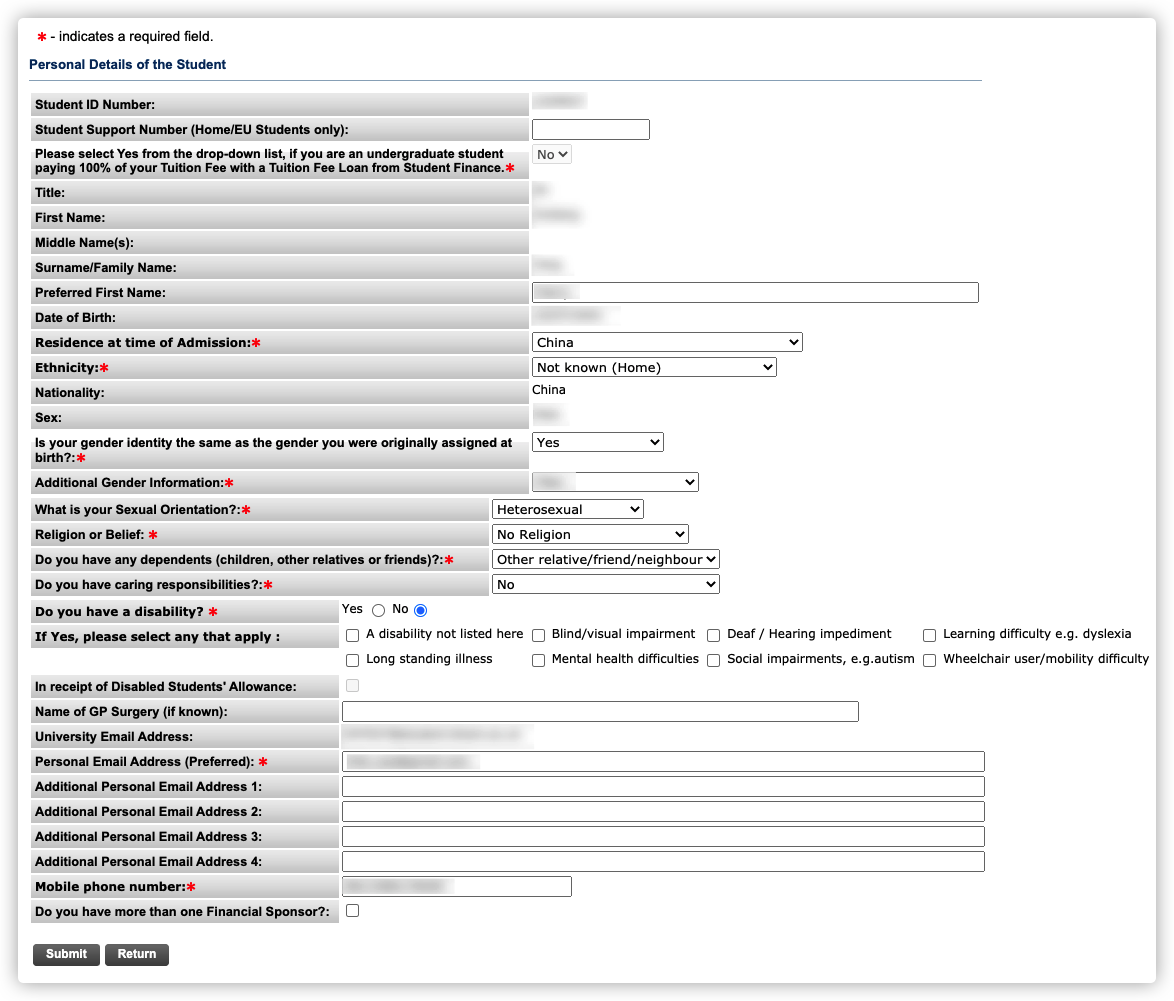1174x1001 pixels.
Task: Expand the dependents dropdown list
Action: coord(606,560)
